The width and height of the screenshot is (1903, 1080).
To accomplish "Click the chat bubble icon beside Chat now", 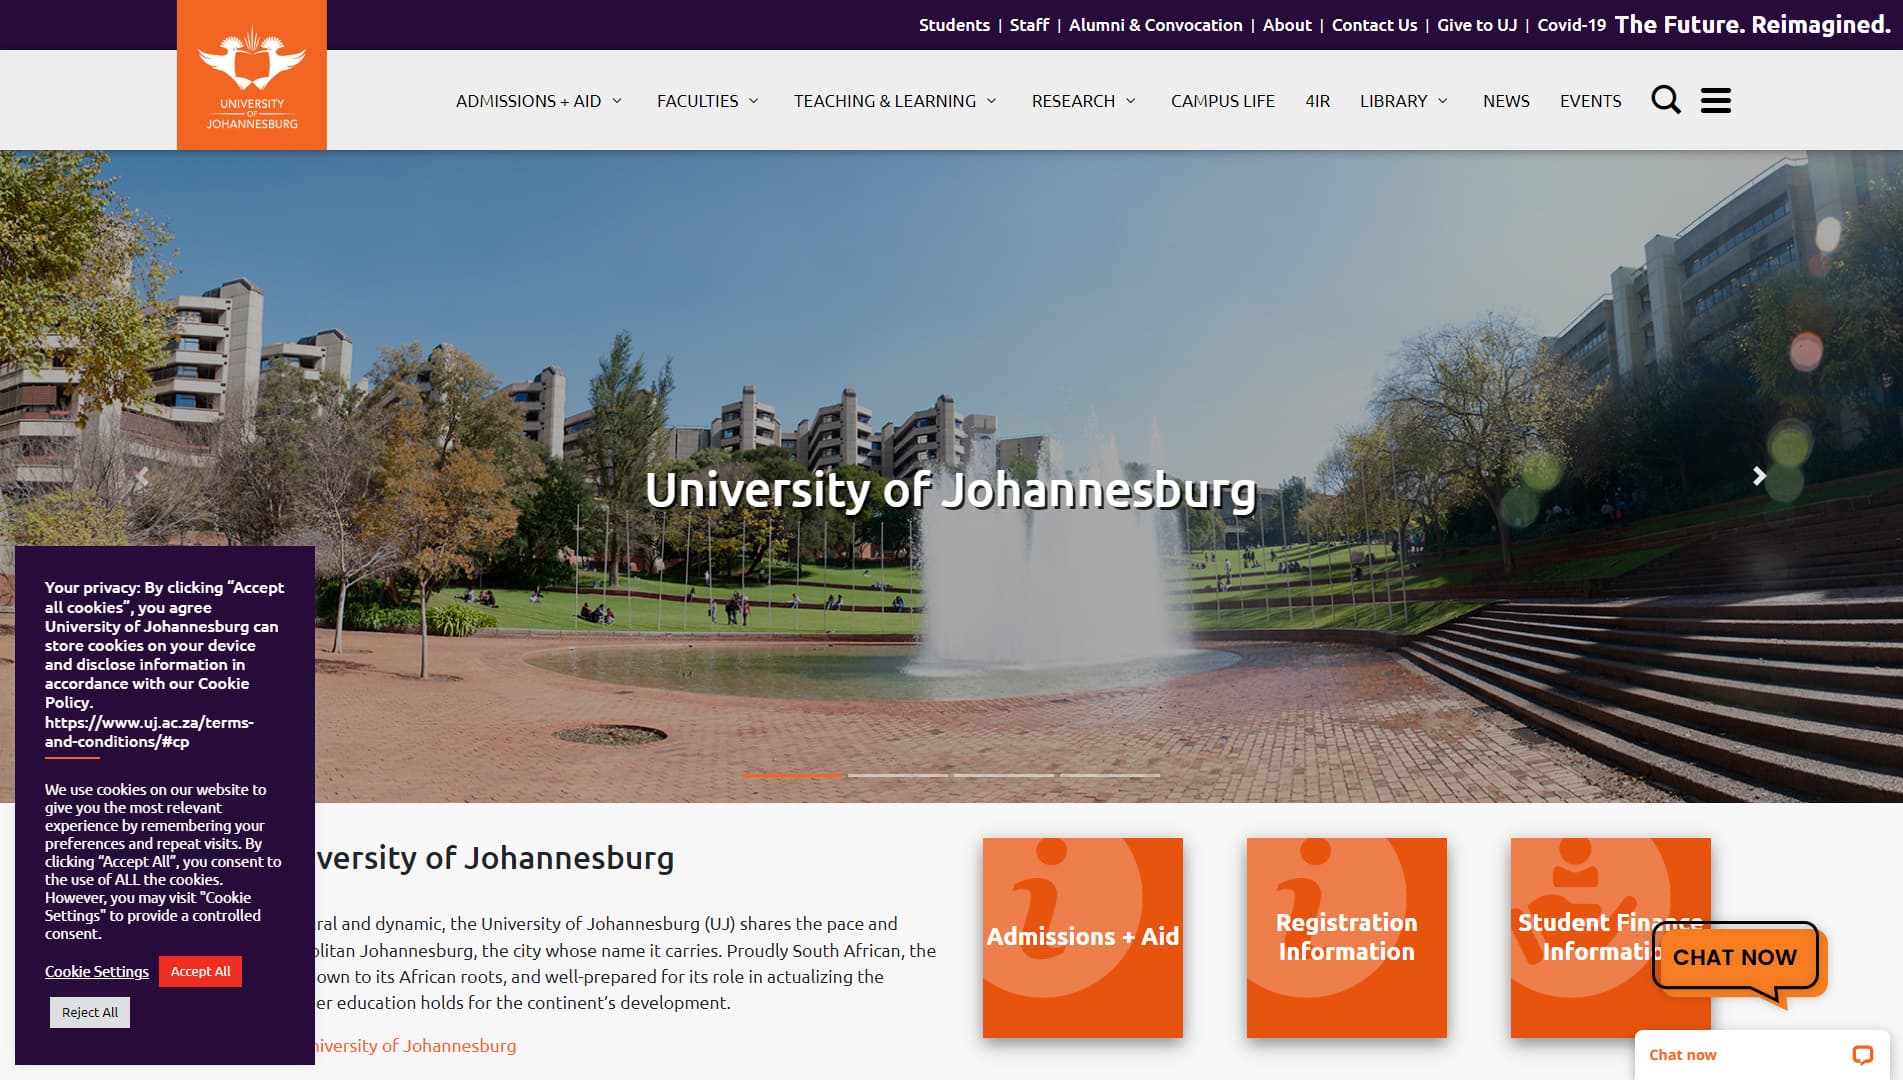I will [1862, 1055].
